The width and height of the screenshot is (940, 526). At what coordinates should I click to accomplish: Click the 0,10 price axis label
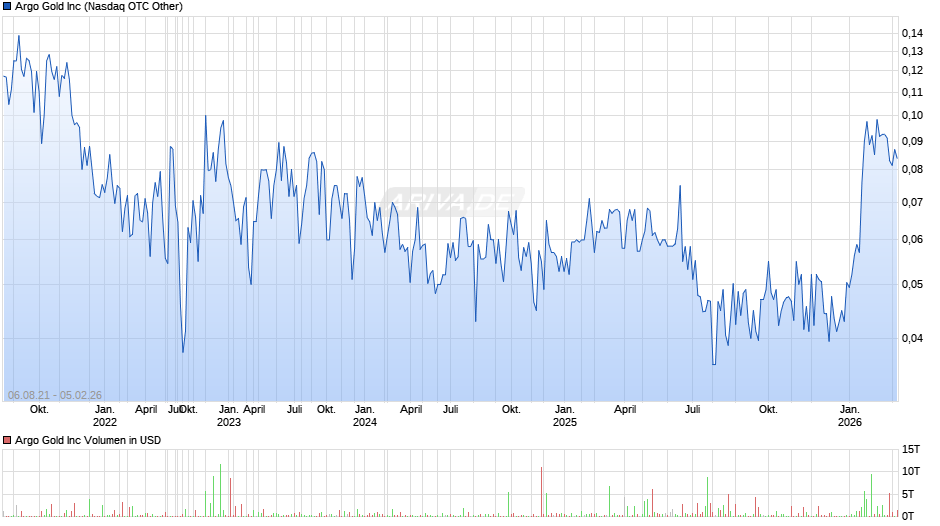coord(912,115)
